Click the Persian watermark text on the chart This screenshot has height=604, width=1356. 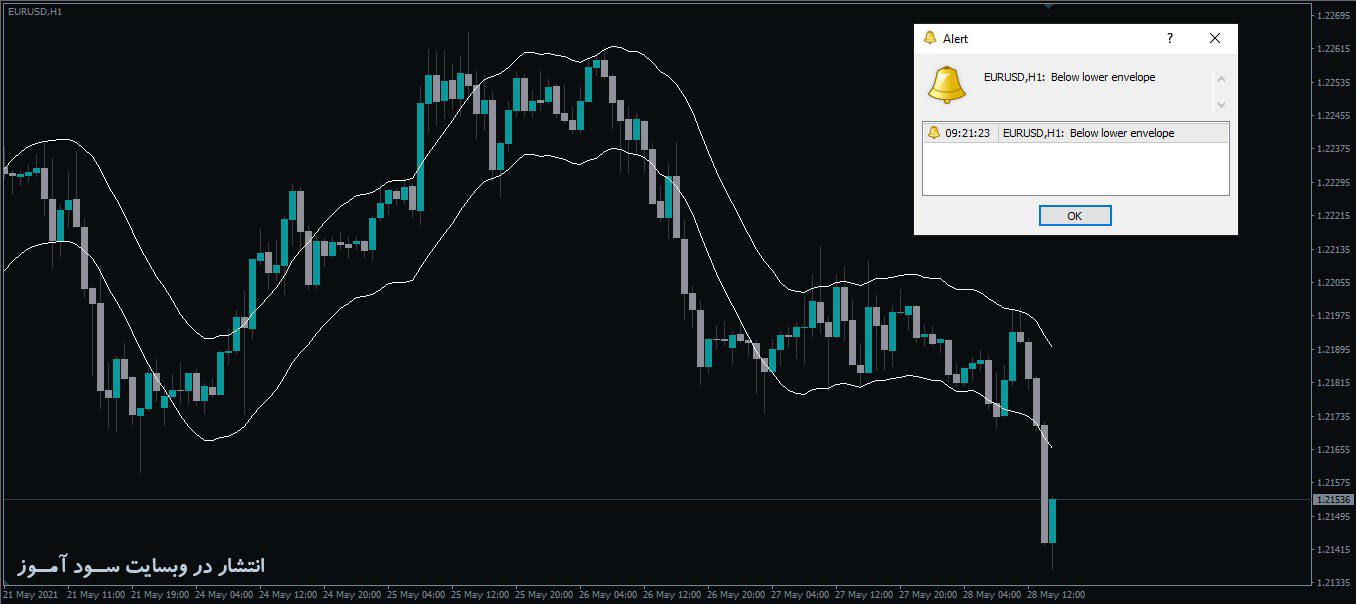point(142,566)
